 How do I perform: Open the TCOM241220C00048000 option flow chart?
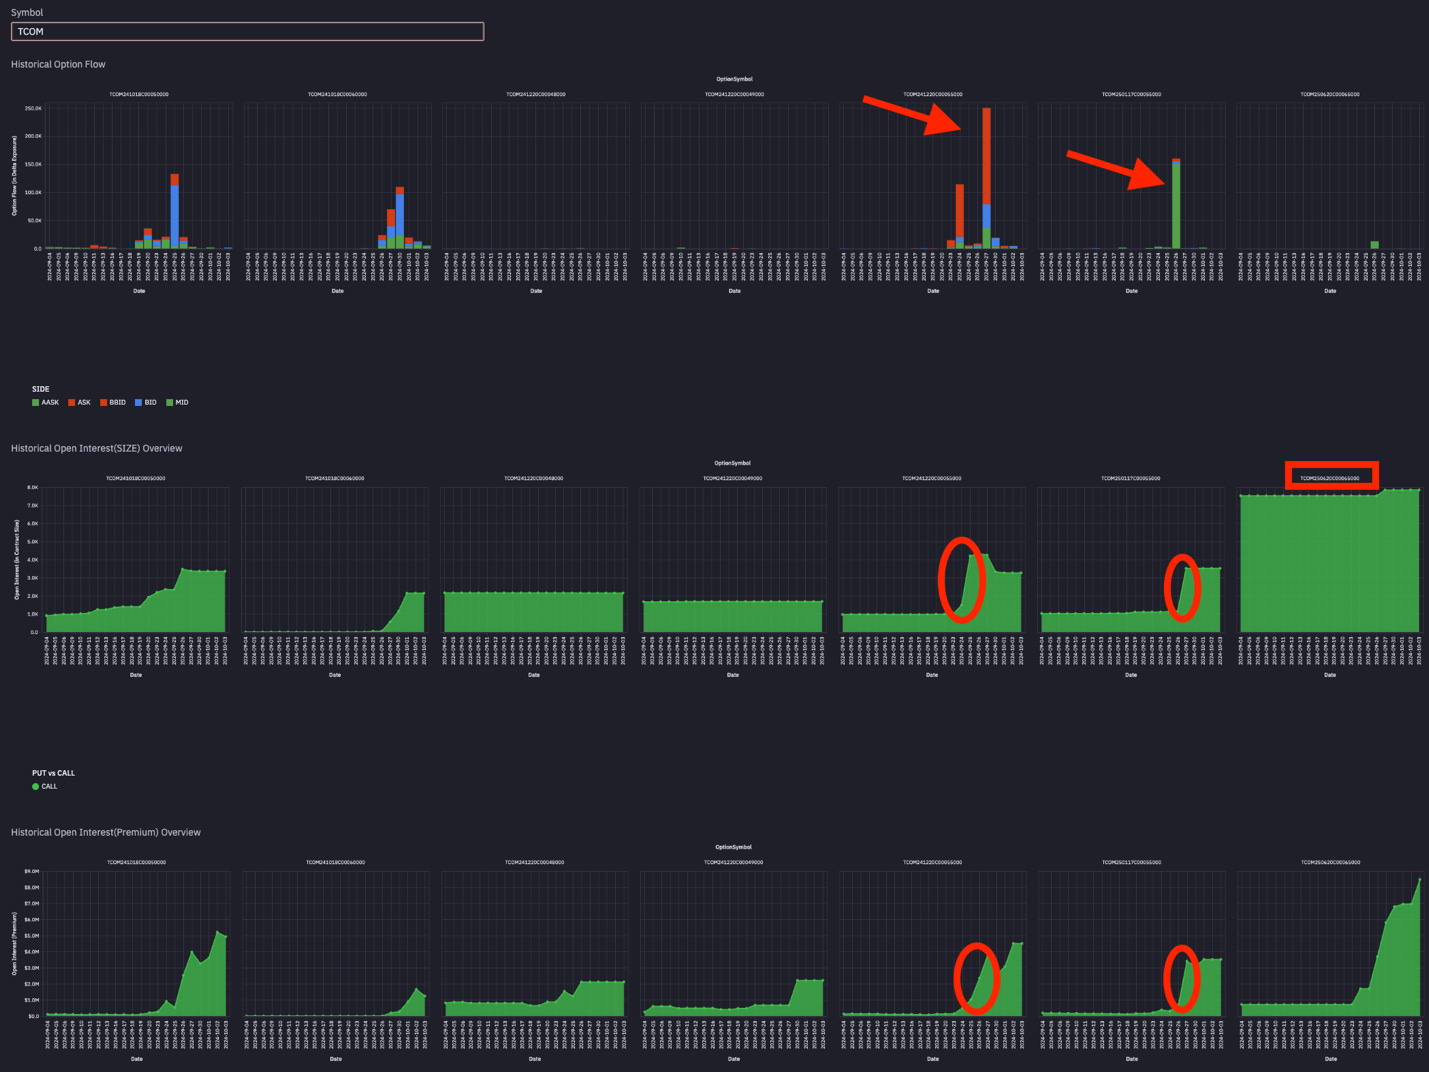point(536,176)
